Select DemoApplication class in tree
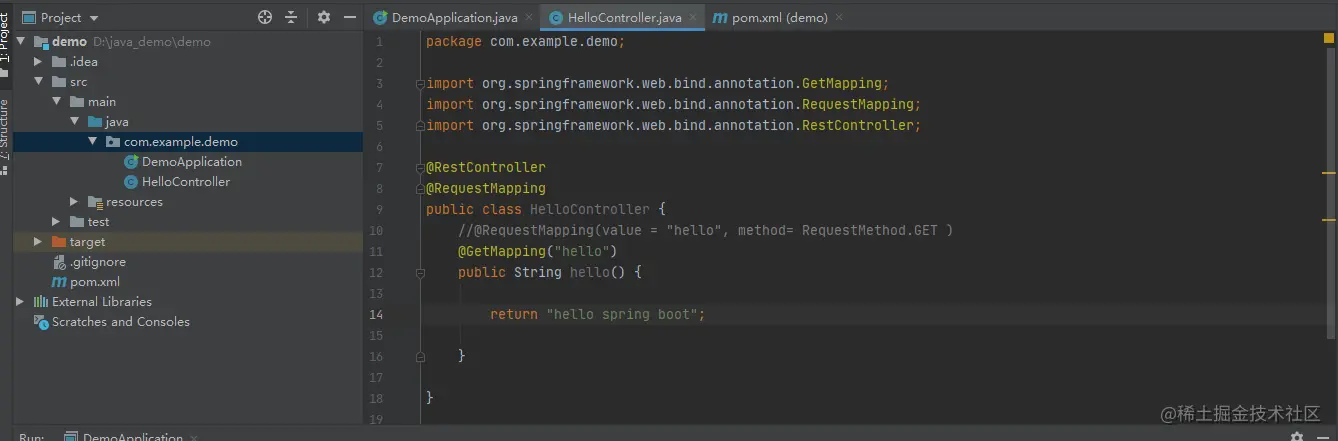Image resolution: width=1338 pixels, height=441 pixels. 191,161
